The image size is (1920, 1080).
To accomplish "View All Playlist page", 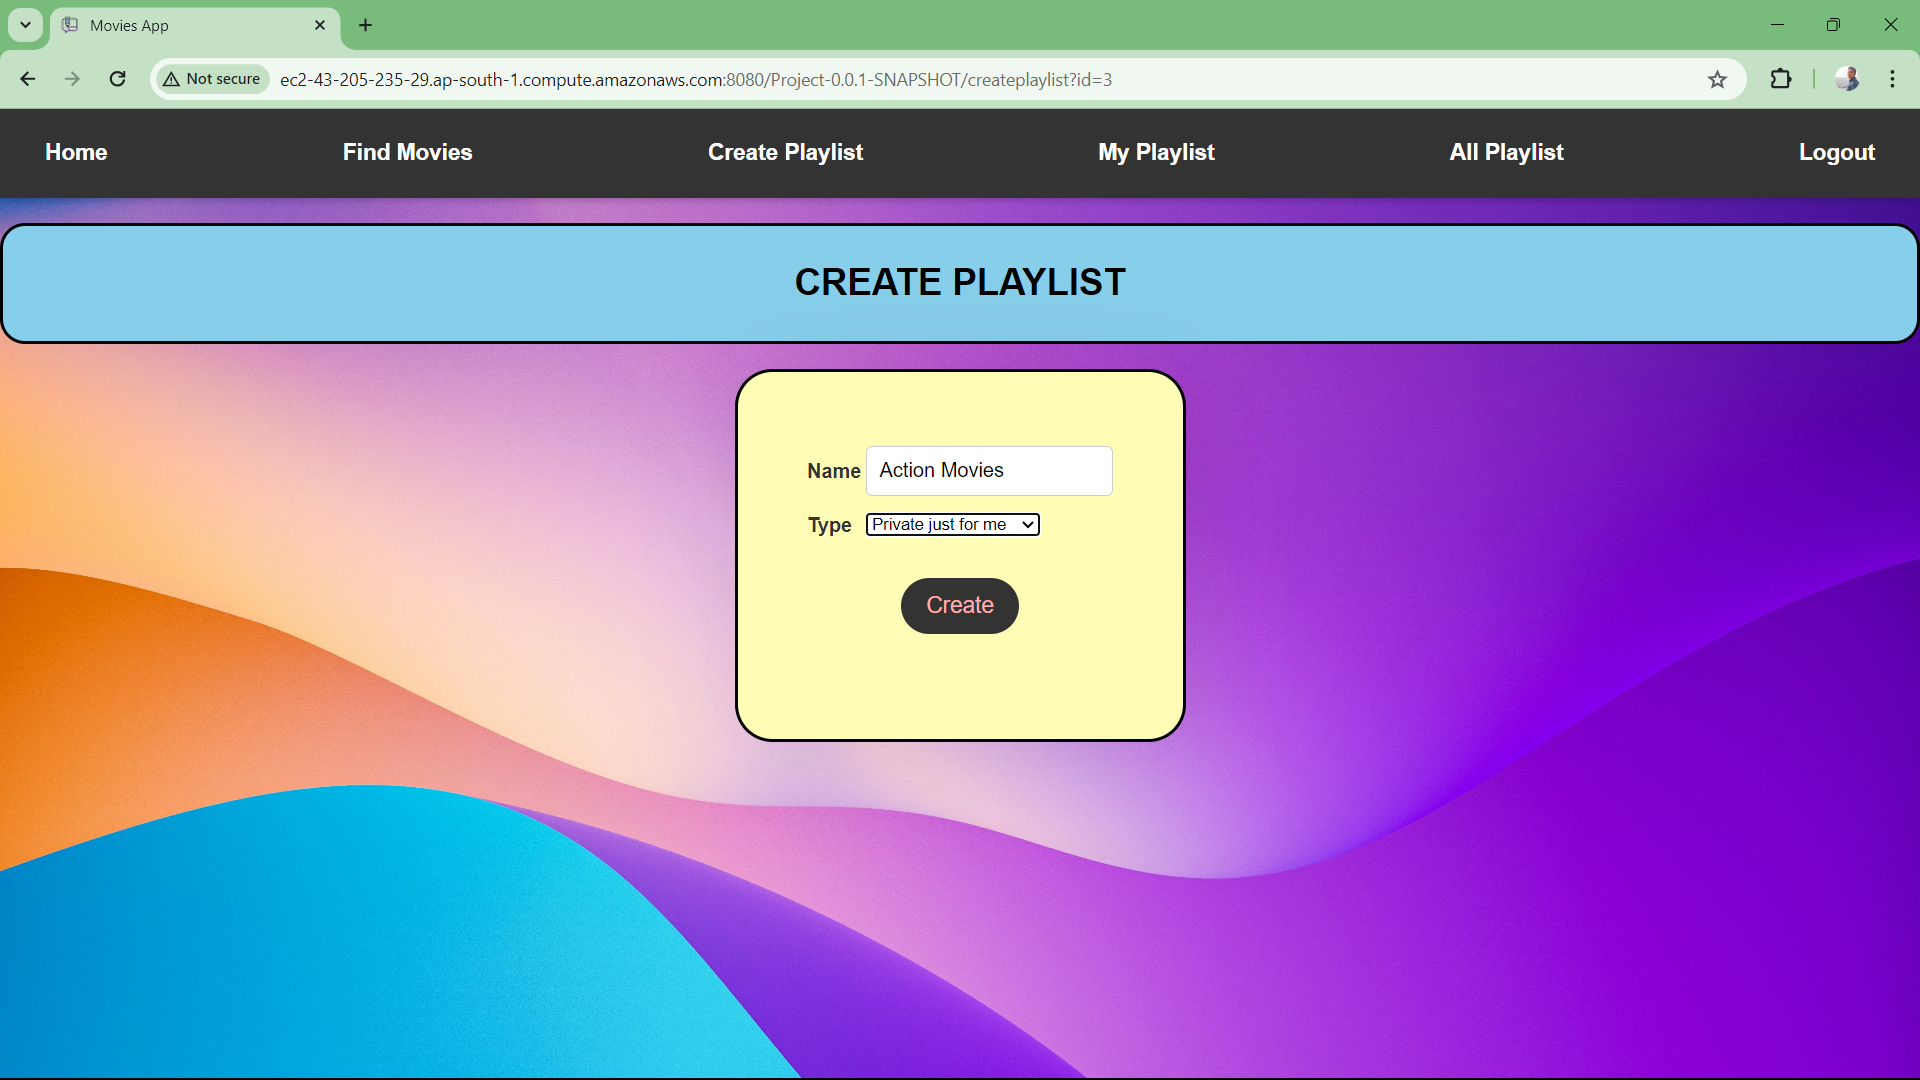I will pos(1507,152).
